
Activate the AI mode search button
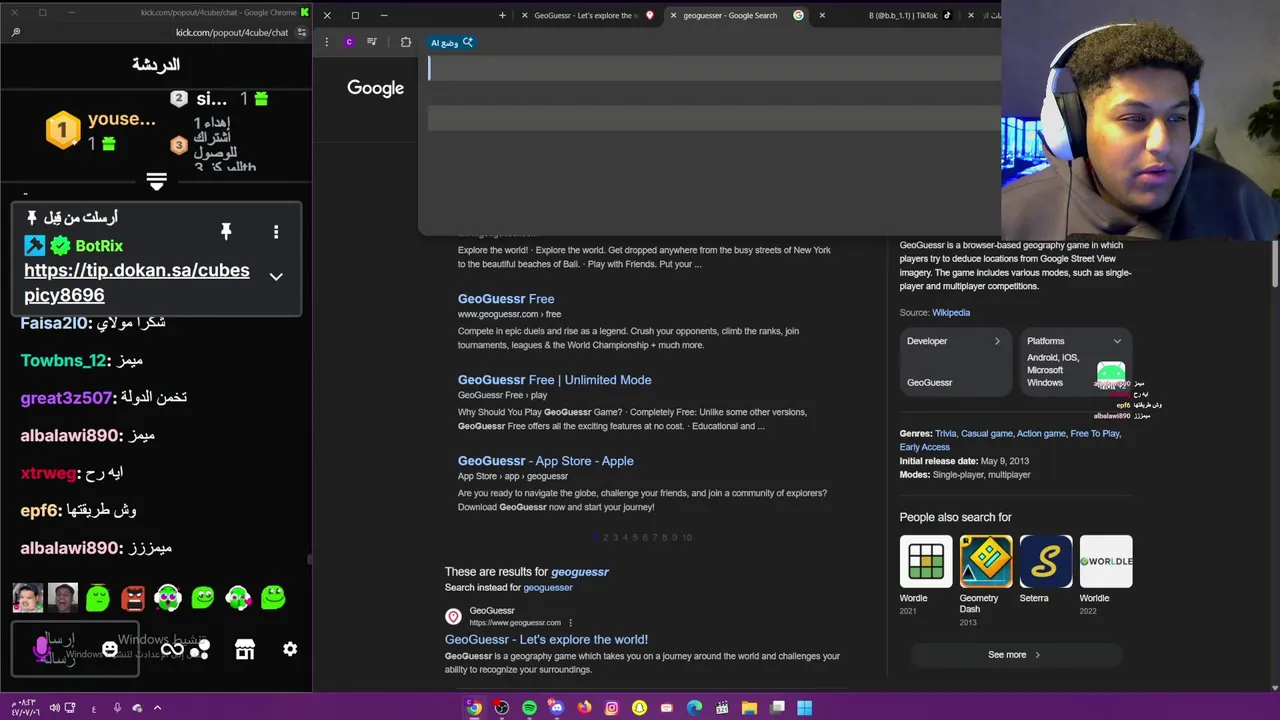point(452,42)
